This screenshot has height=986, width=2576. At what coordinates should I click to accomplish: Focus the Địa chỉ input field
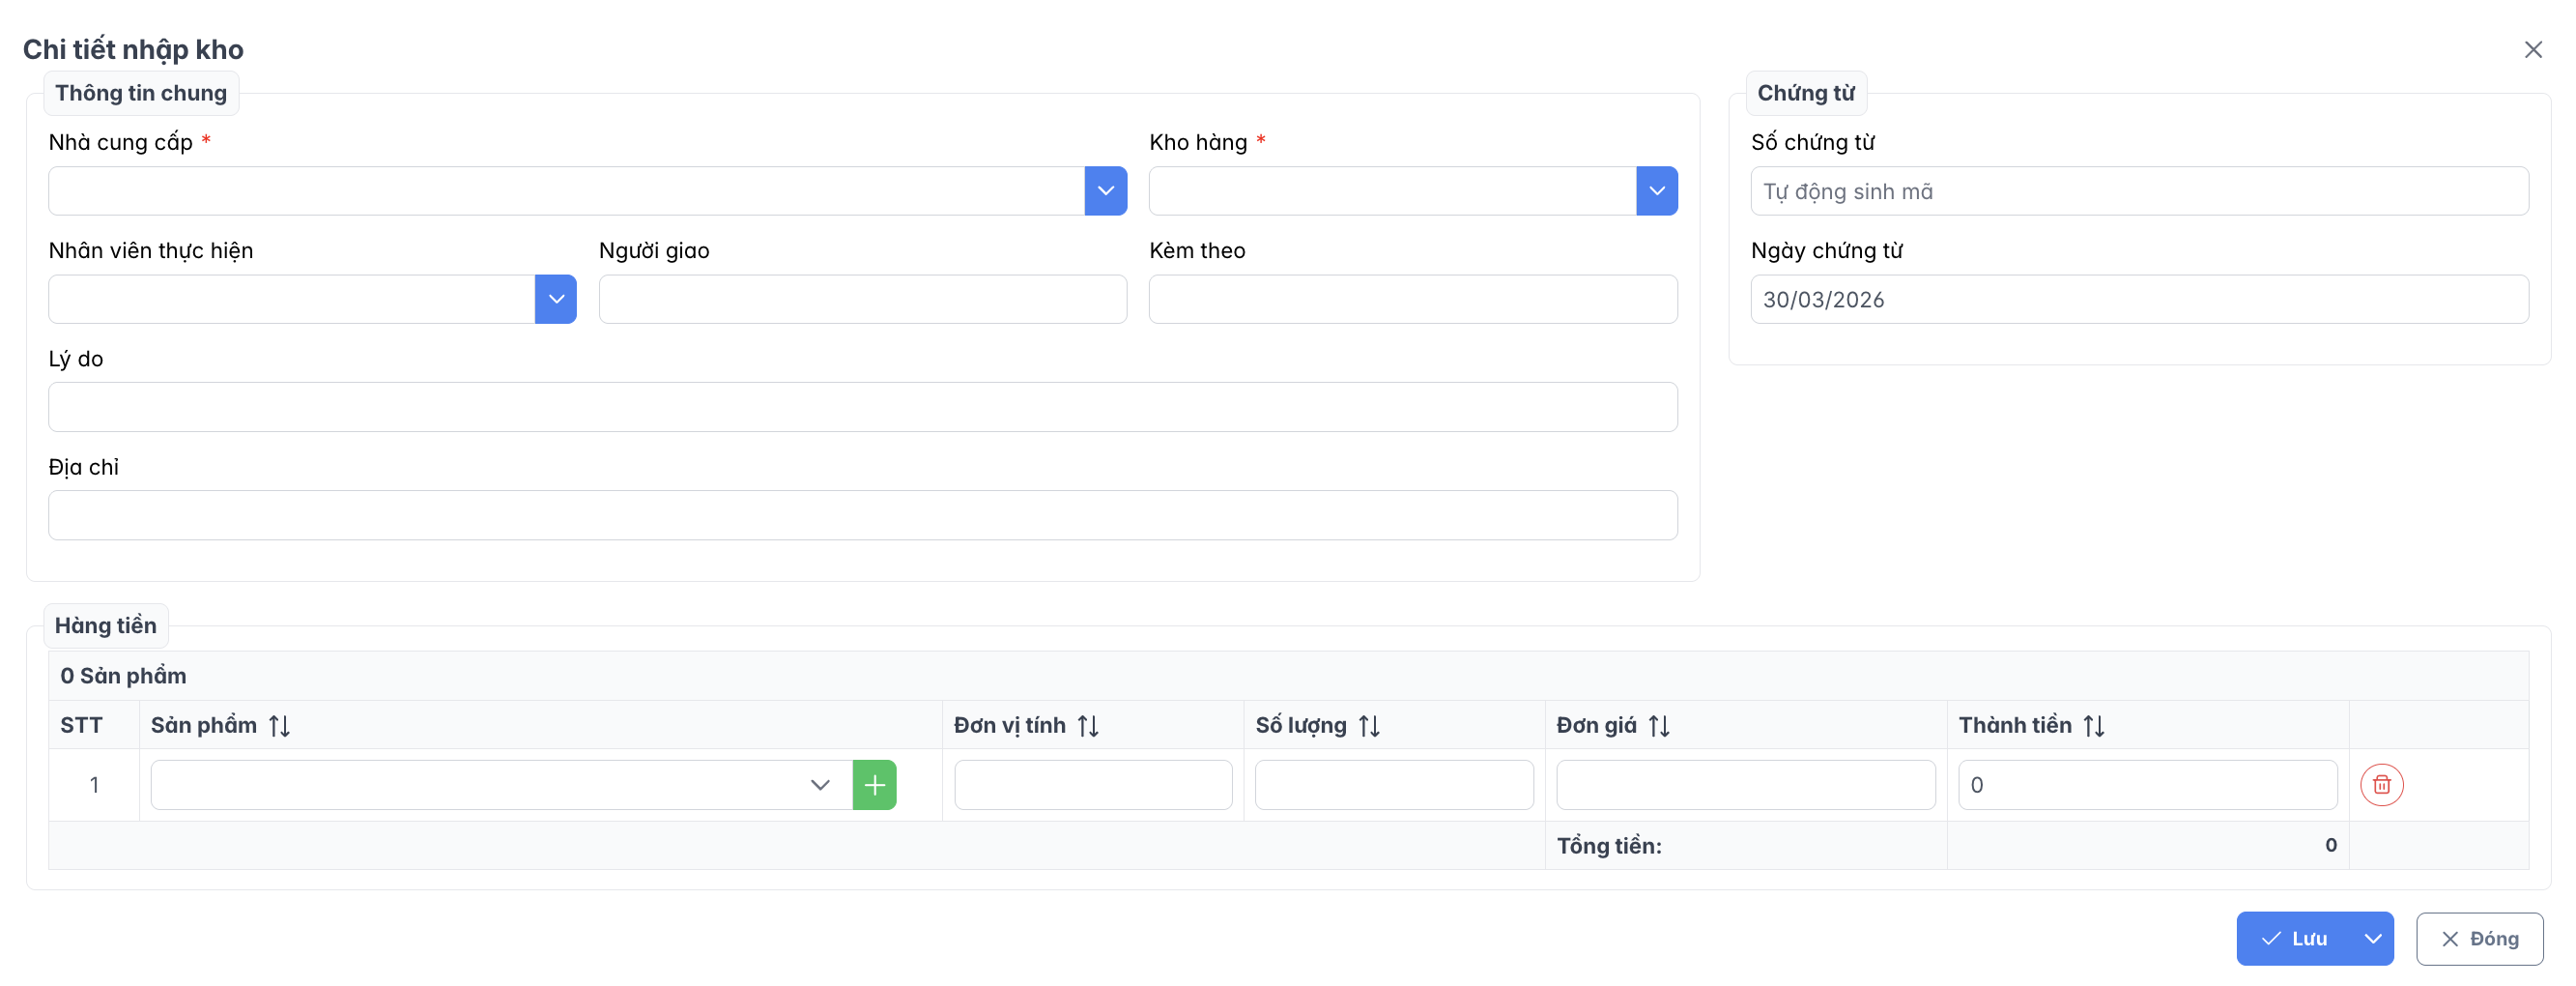pyautogui.click(x=862, y=515)
